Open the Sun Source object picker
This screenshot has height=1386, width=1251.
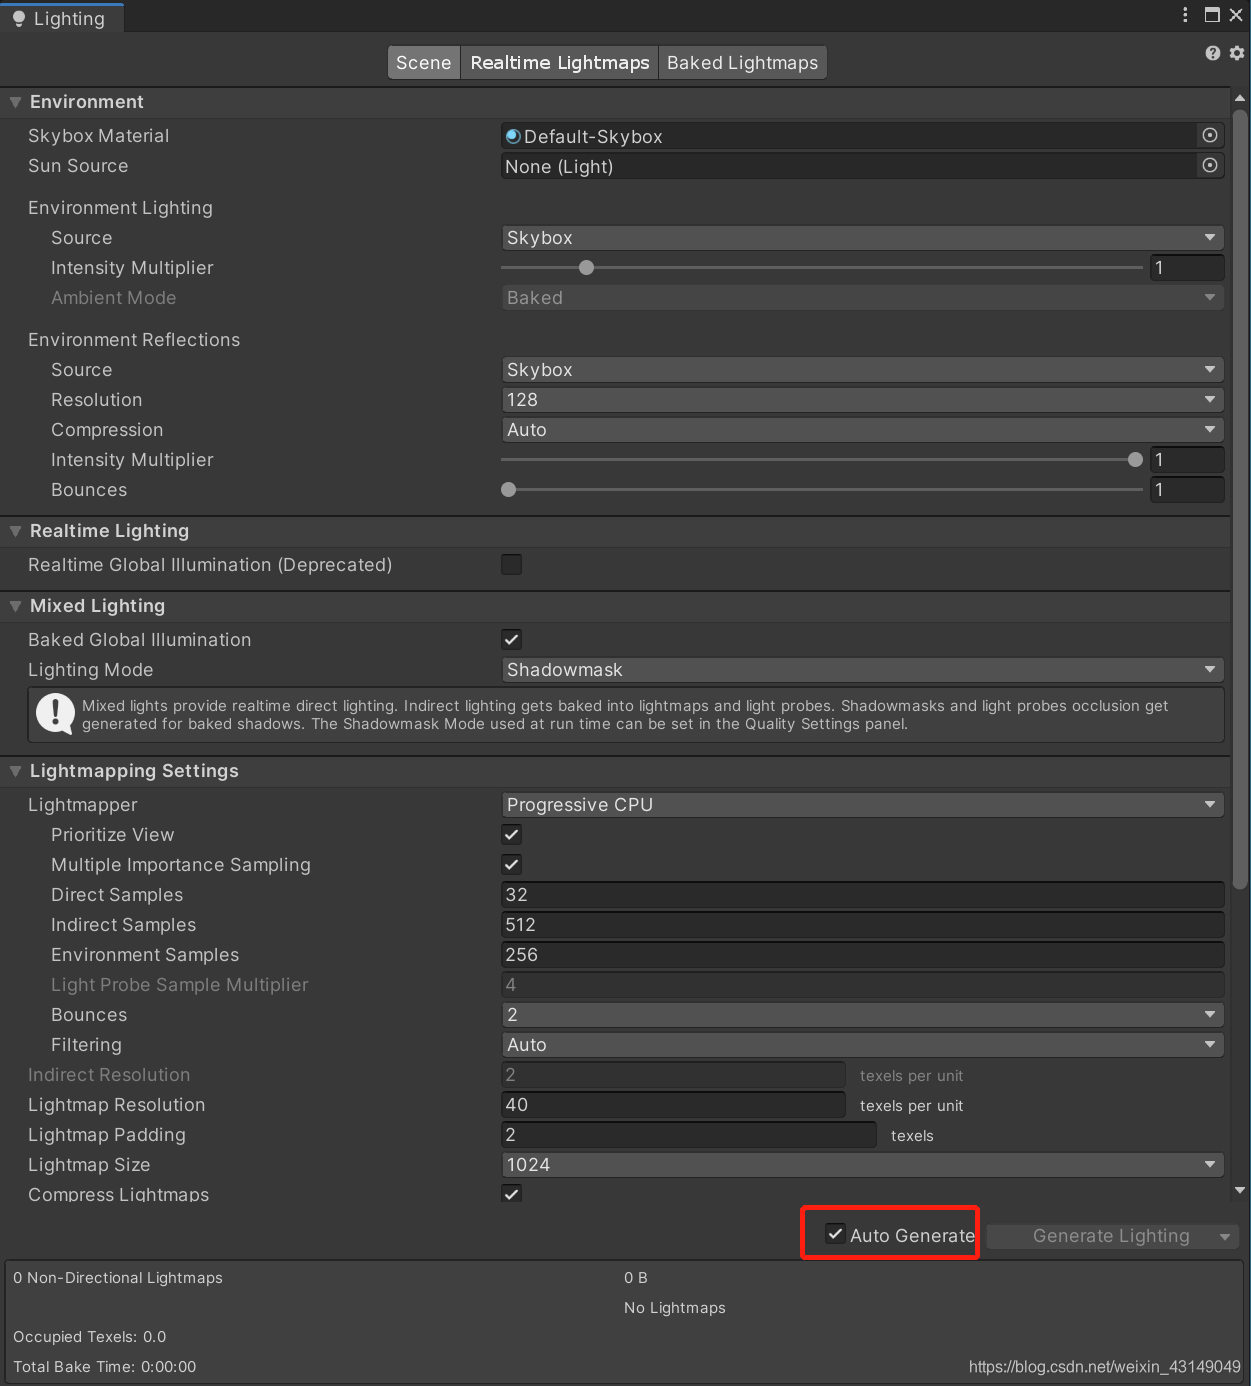pyautogui.click(x=1210, y=166)
